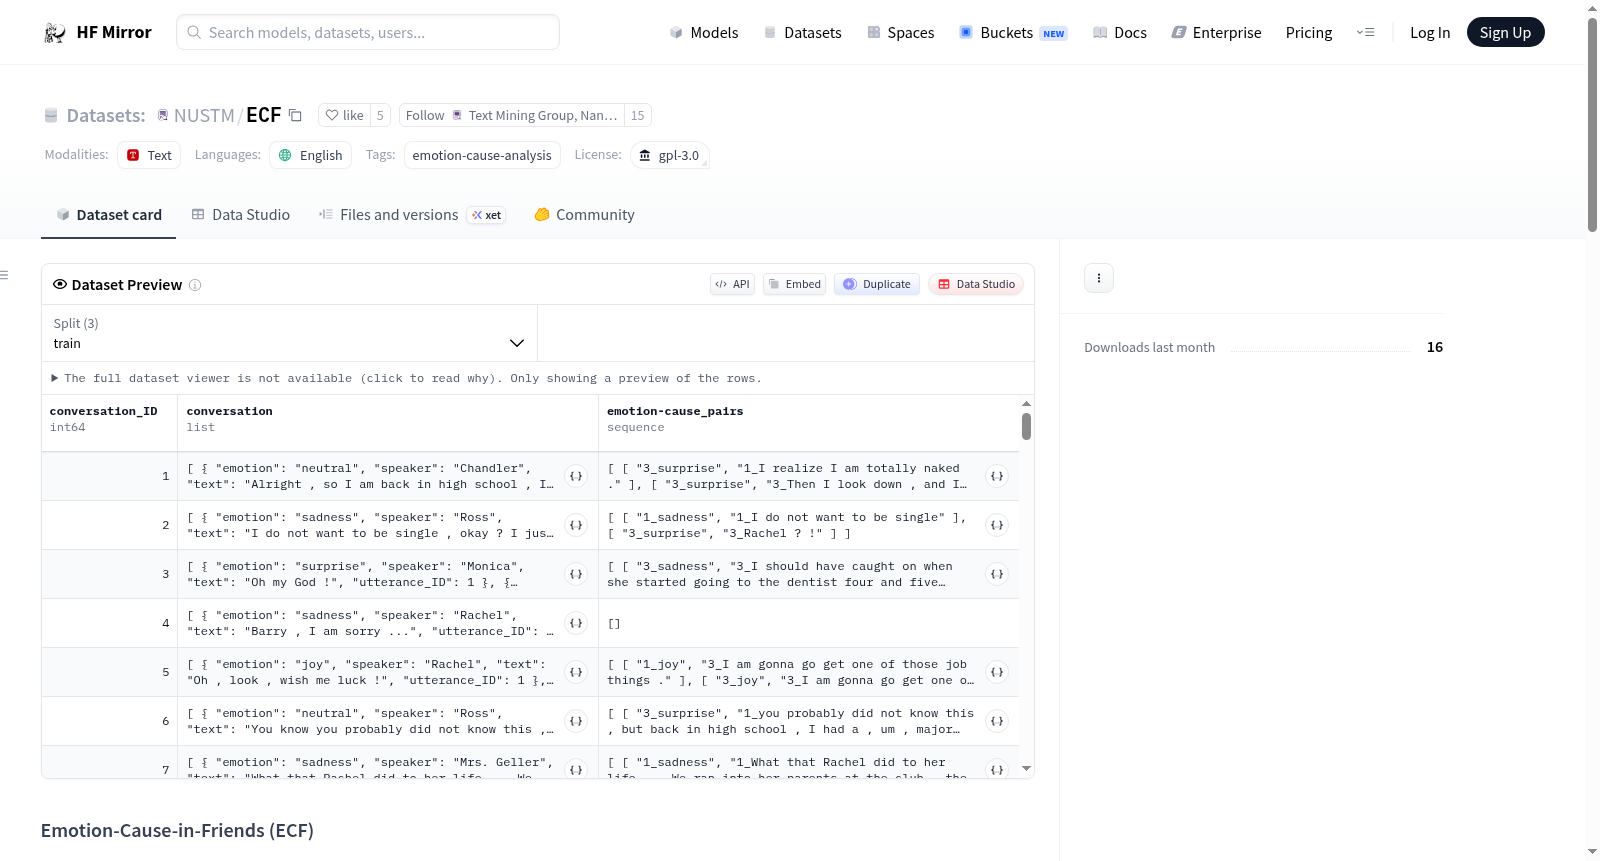Open the Datasets page
The image size is (1600, 861).
click(803, 32)
